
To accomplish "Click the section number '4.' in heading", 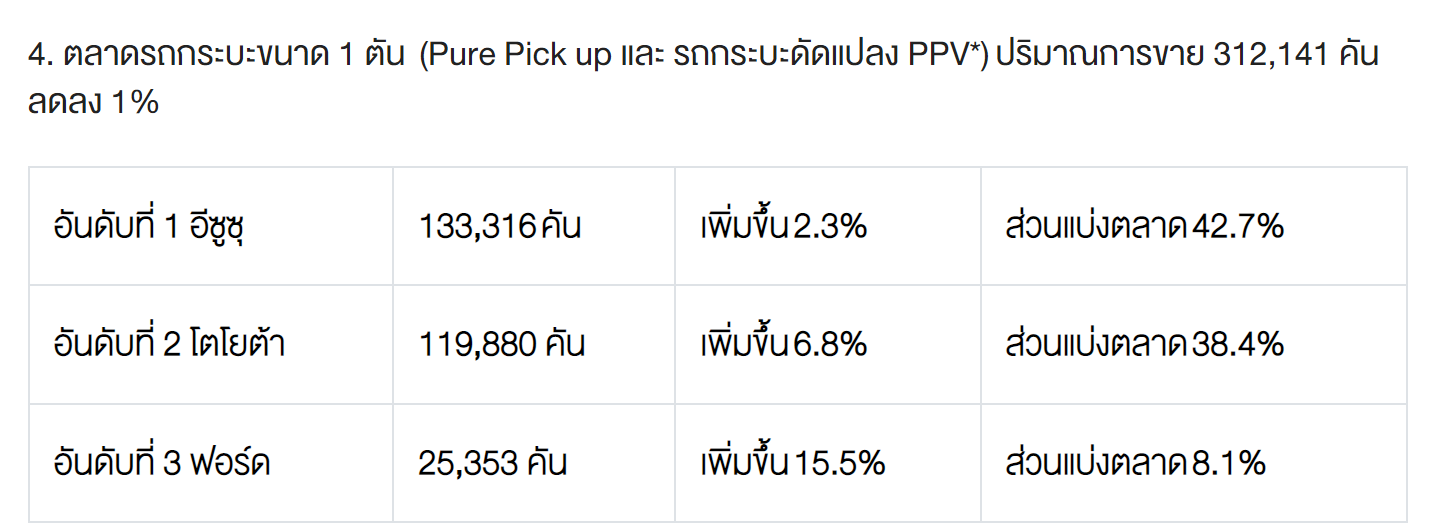I will [40, 55].
